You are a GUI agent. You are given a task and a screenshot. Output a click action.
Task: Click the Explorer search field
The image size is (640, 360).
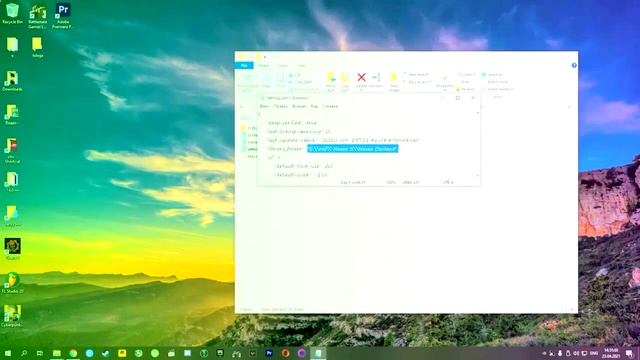tap(527, 107)
